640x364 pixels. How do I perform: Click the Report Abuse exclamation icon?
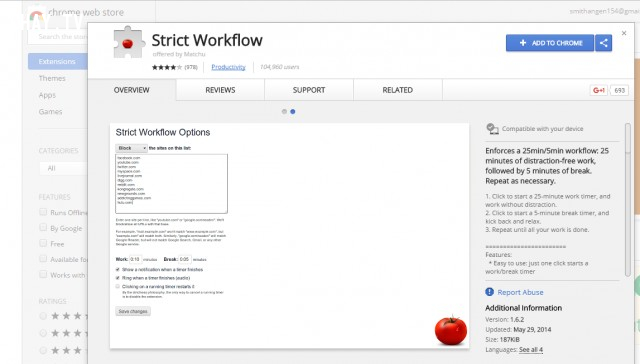coord(489,292)
